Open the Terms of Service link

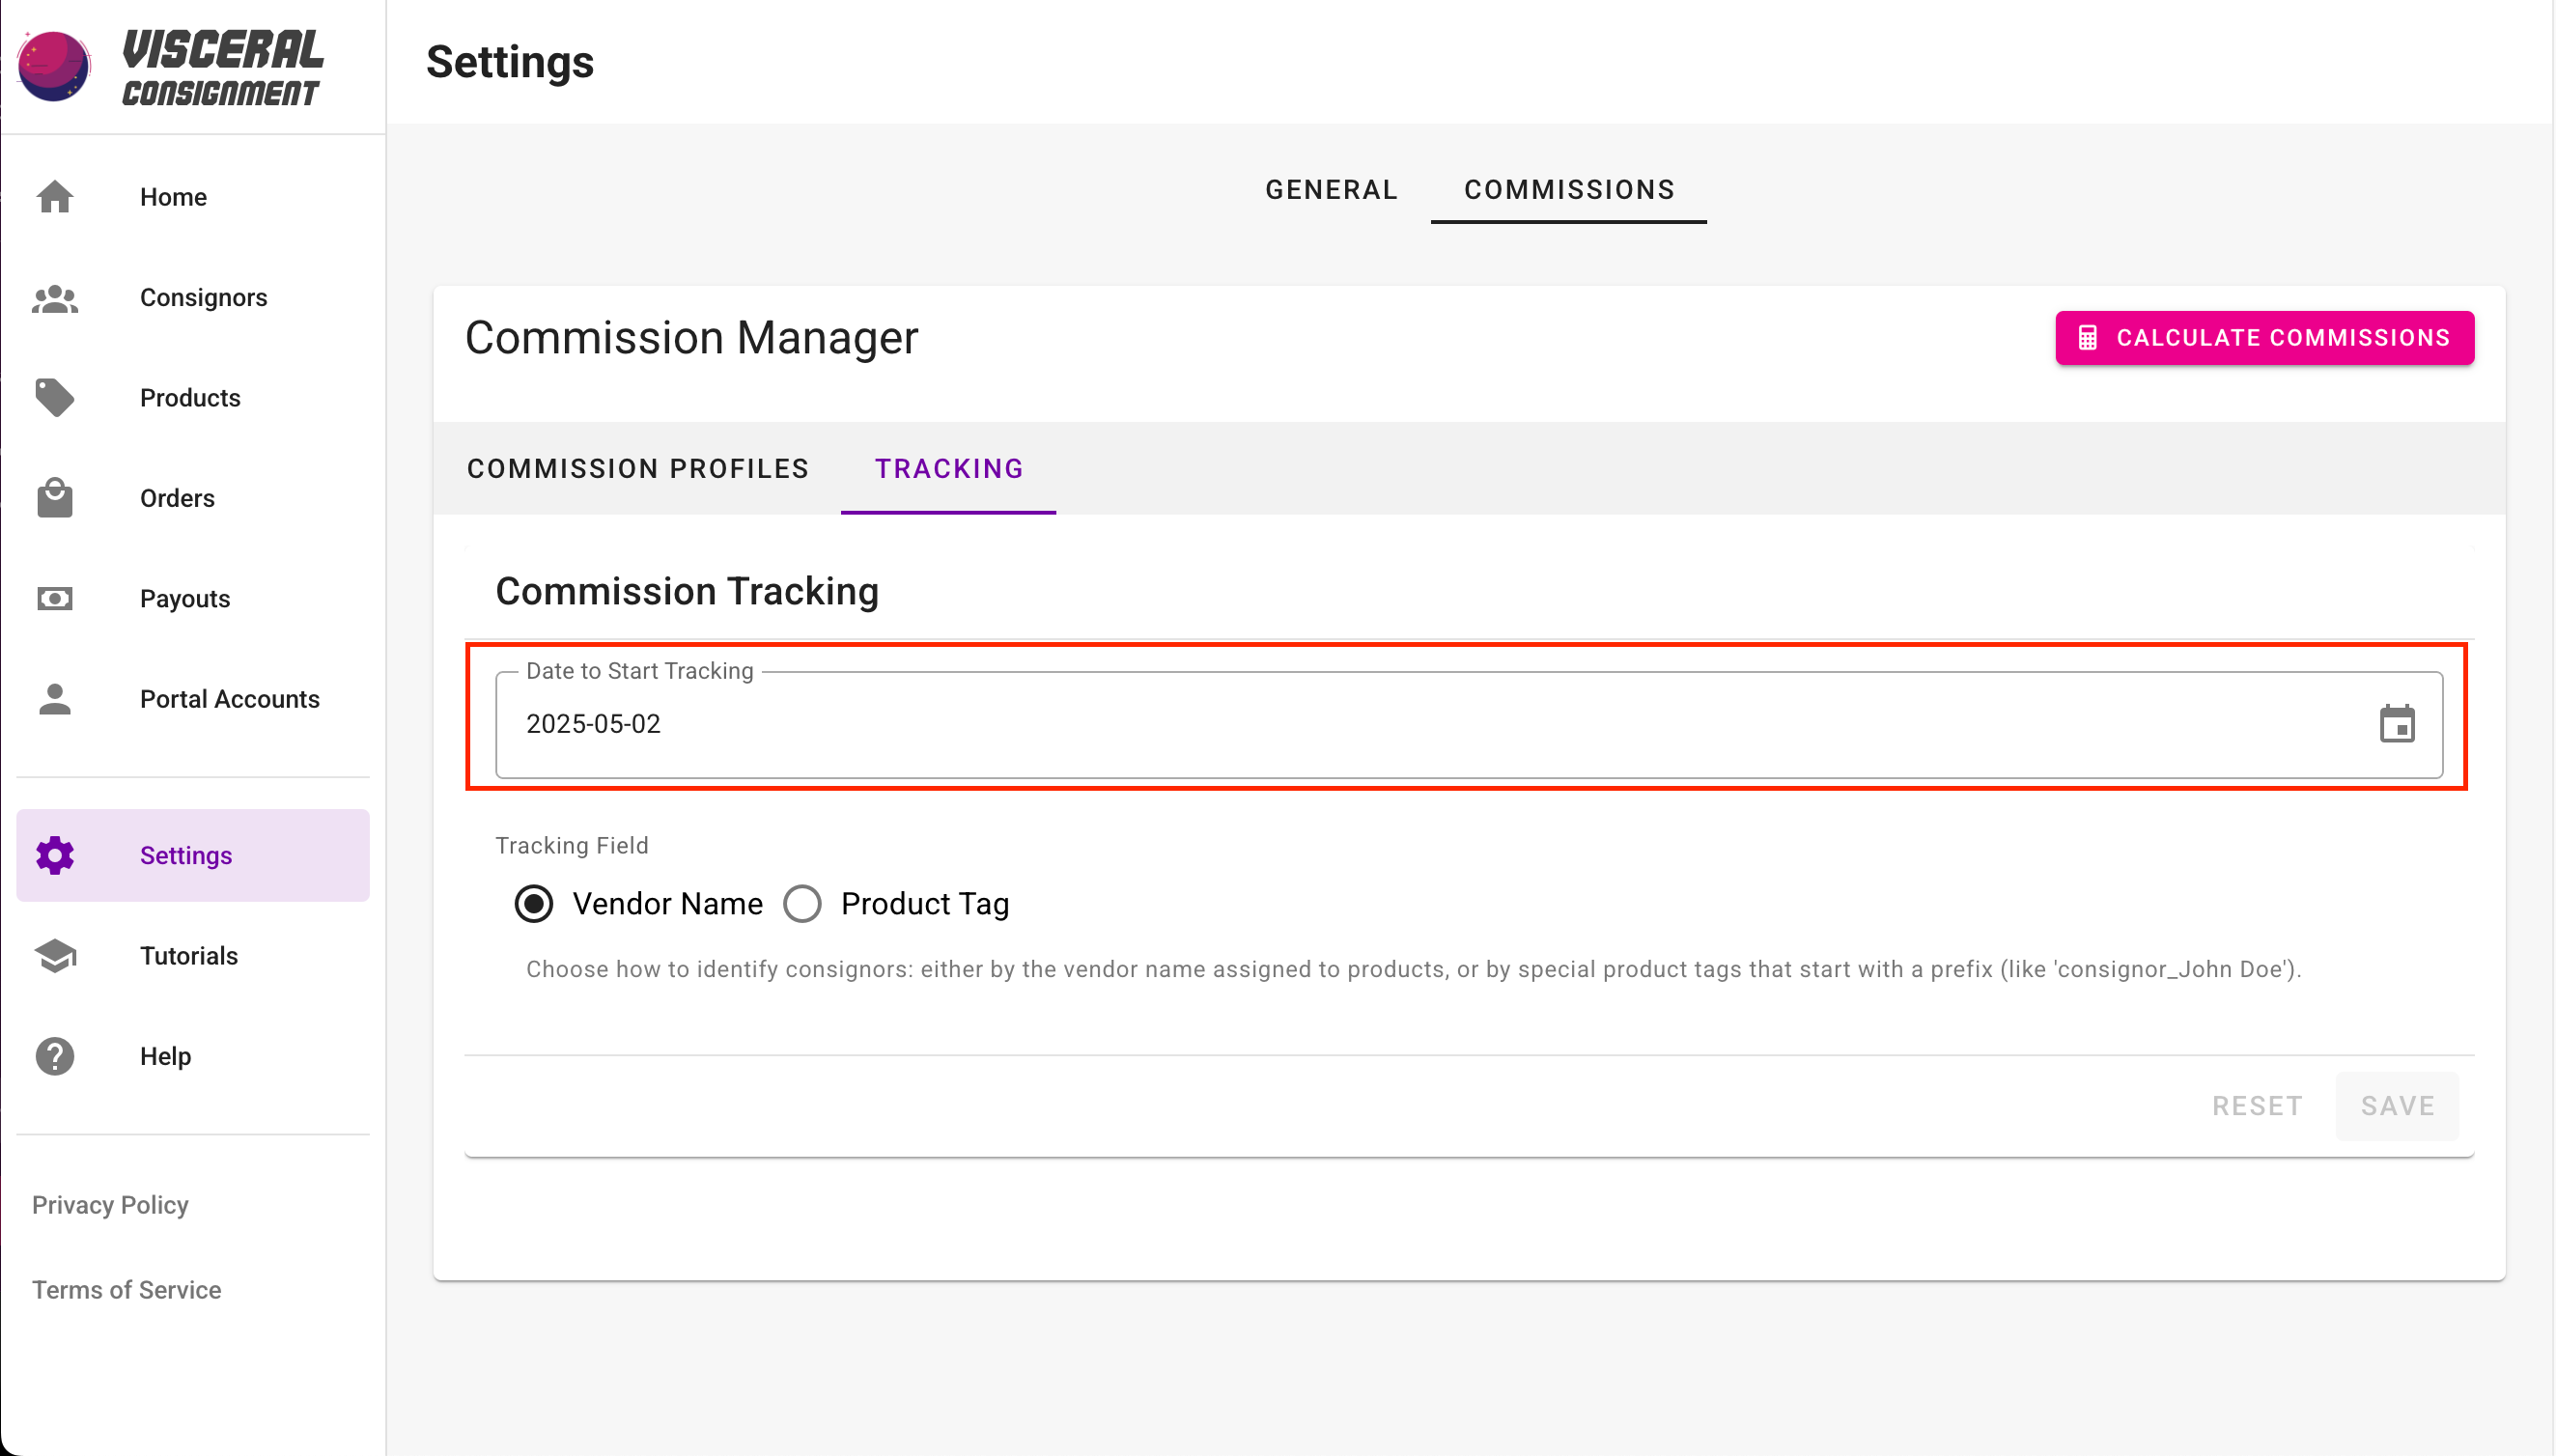click(x=126, y=1290)
